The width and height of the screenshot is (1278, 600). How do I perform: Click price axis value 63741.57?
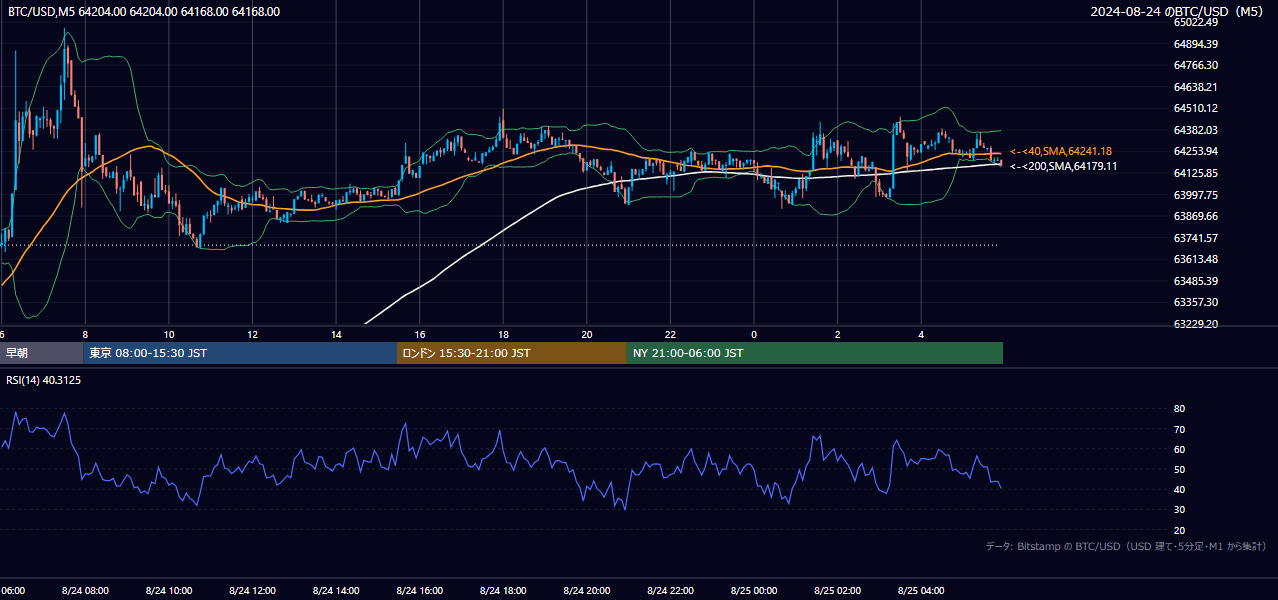pos(1196,238)
